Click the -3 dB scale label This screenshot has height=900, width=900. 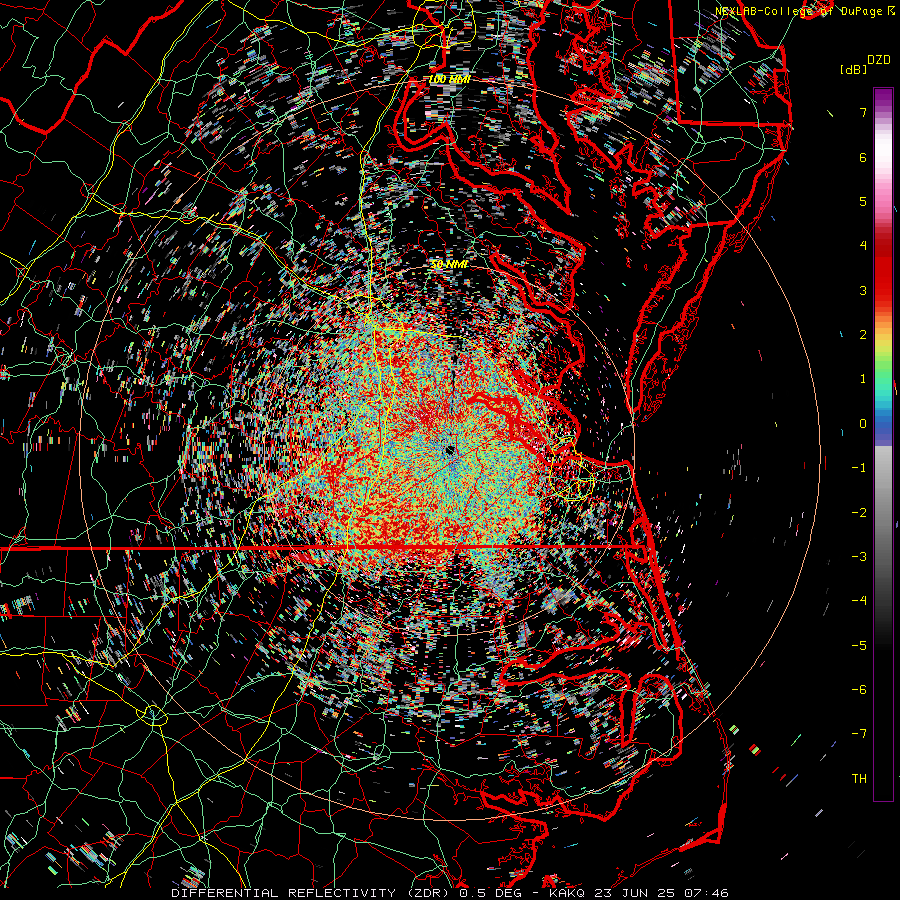(x=859, y=557)
